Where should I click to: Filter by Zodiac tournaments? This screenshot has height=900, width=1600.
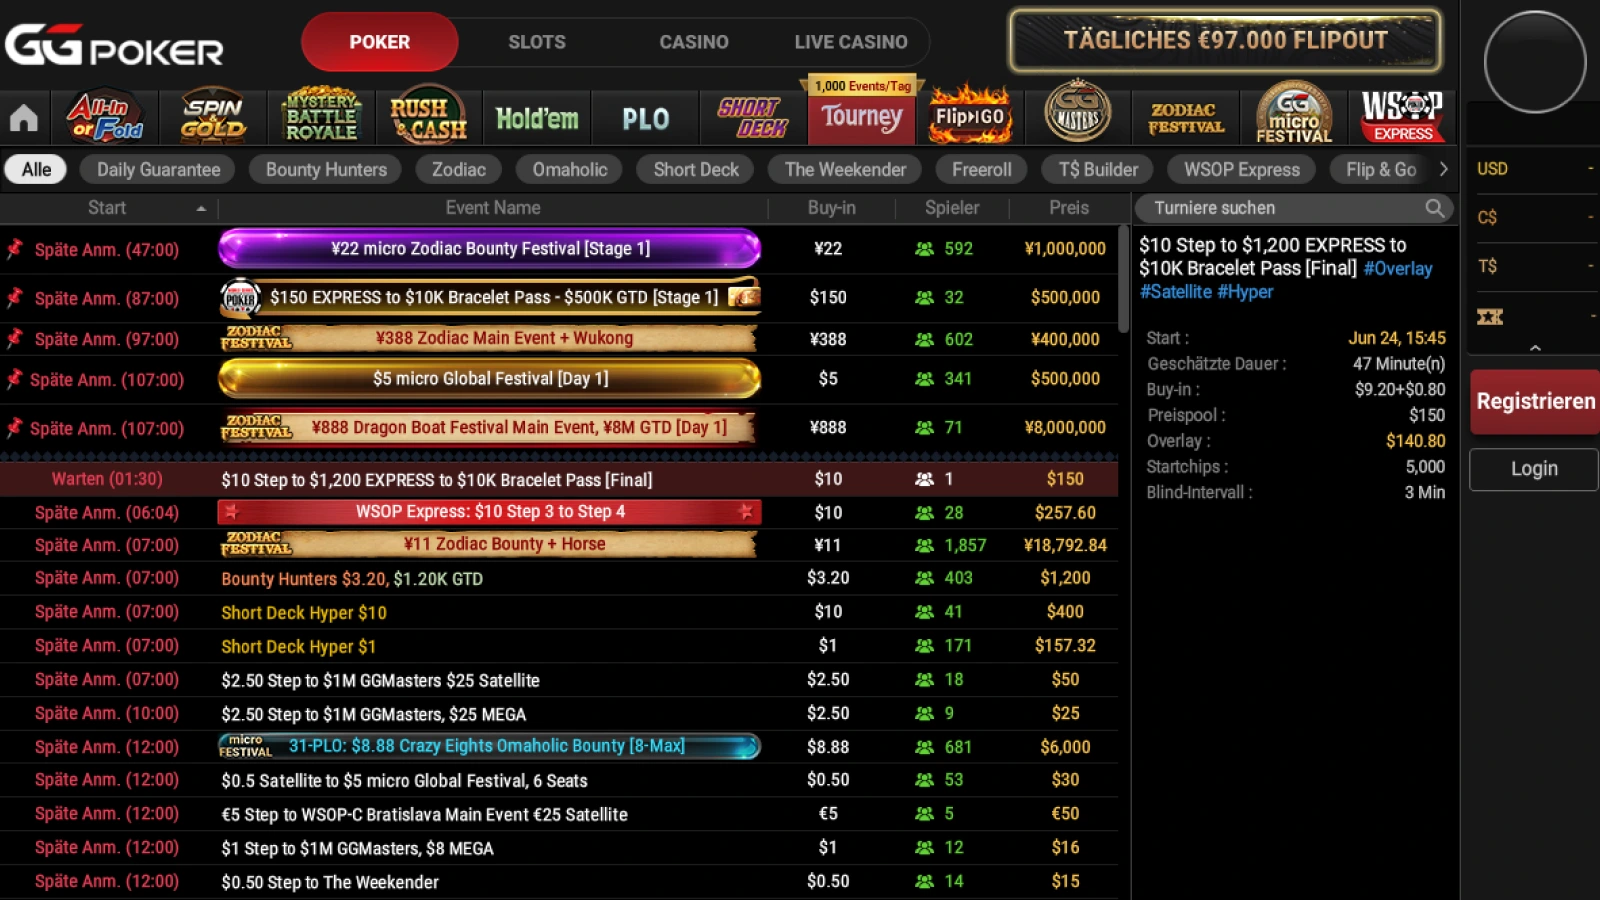[x=459, y=169]
